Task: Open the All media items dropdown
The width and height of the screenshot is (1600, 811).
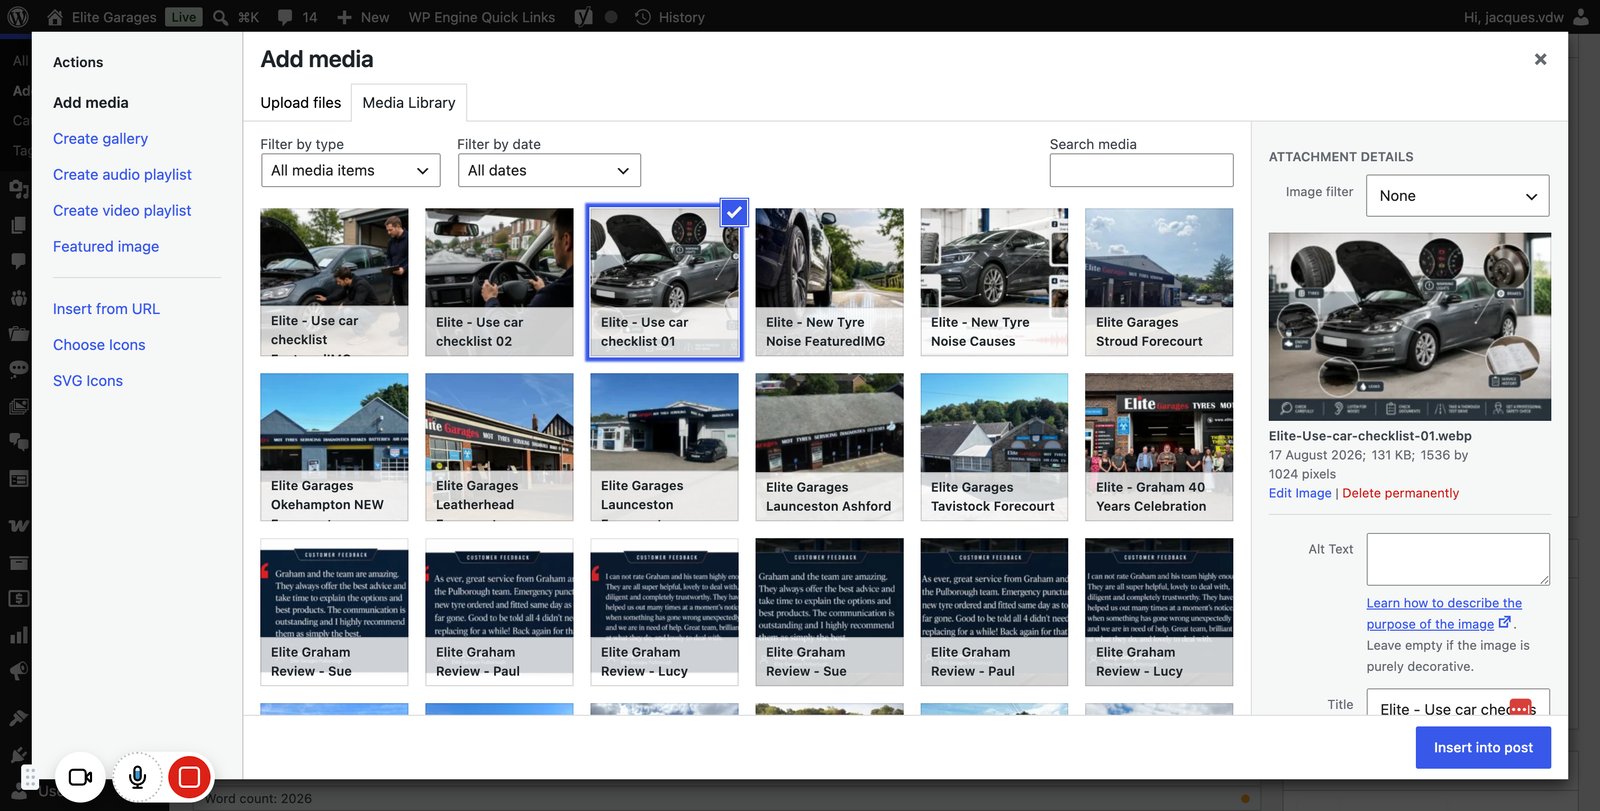Action: pyautogui.click(x=351, y=170)
